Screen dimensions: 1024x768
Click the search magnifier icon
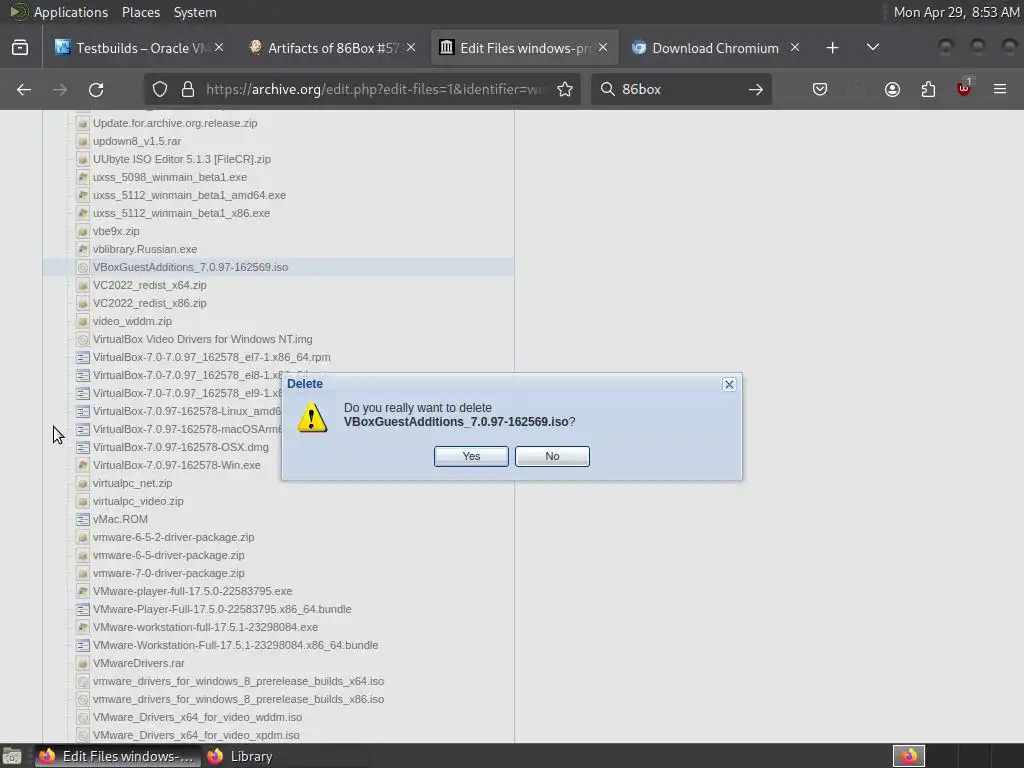tap(607, 89)
